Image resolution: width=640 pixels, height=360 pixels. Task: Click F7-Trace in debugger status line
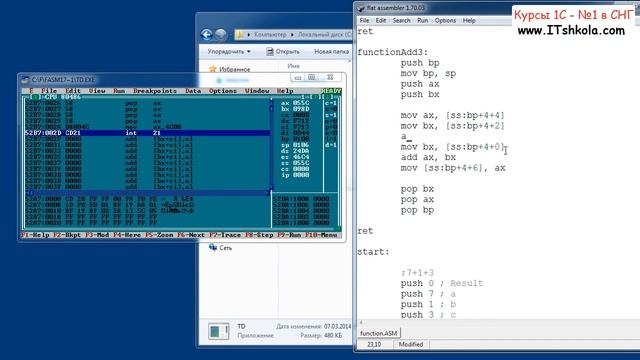click(224, 235)
